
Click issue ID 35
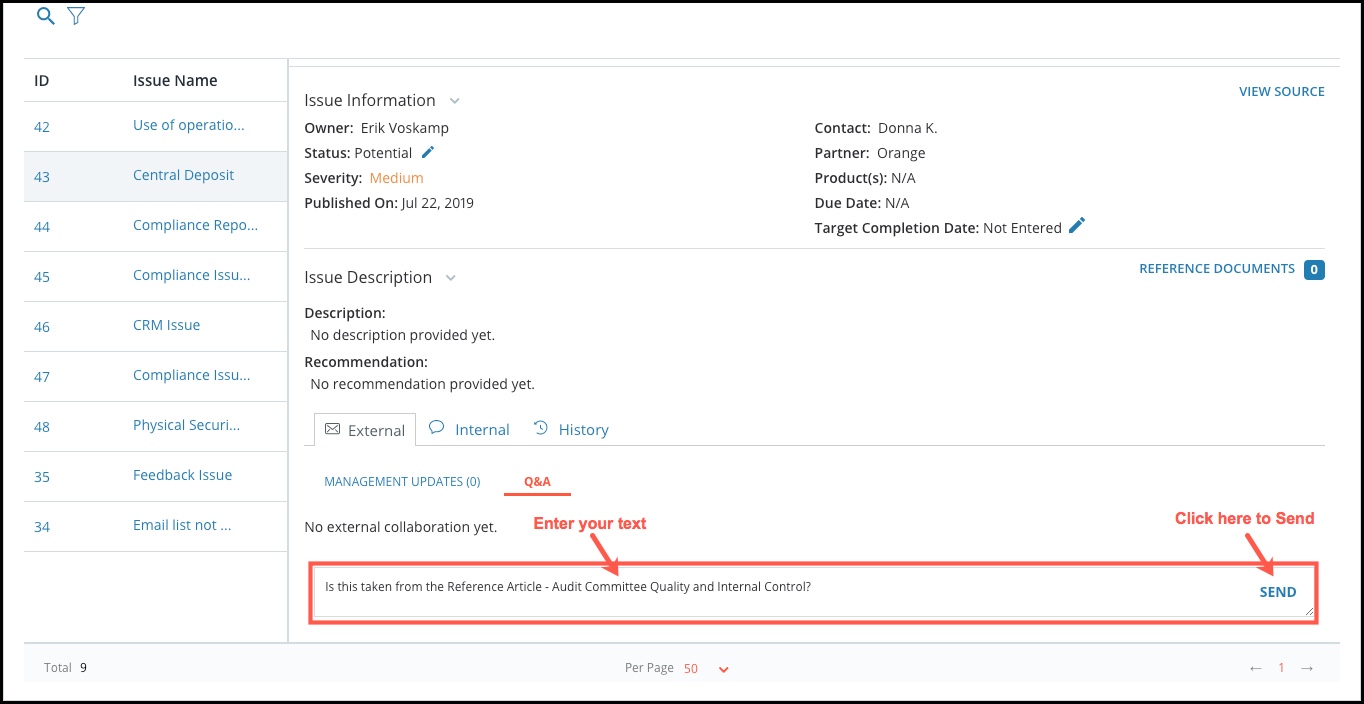pos(42,477)
